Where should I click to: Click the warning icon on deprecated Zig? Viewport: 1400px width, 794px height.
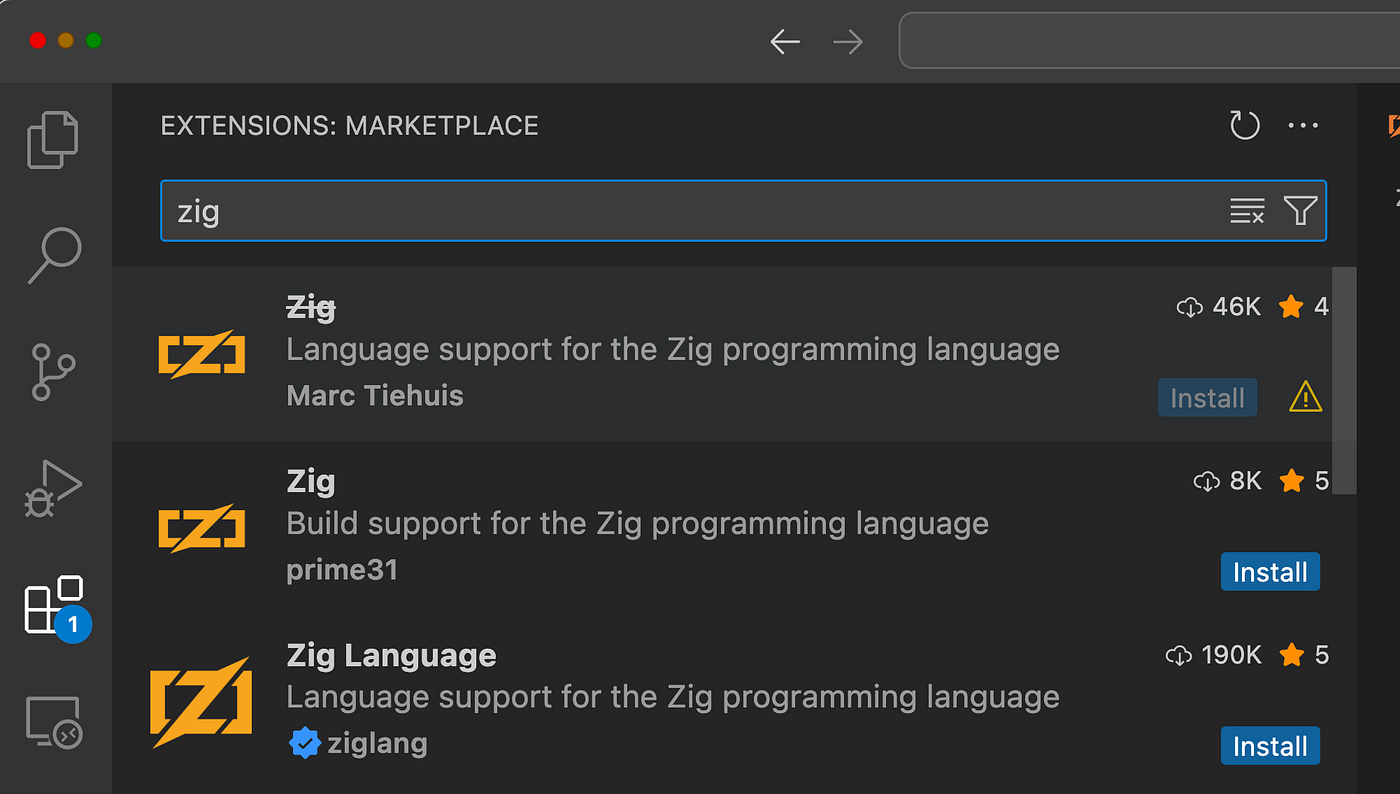click(1305, 398)
